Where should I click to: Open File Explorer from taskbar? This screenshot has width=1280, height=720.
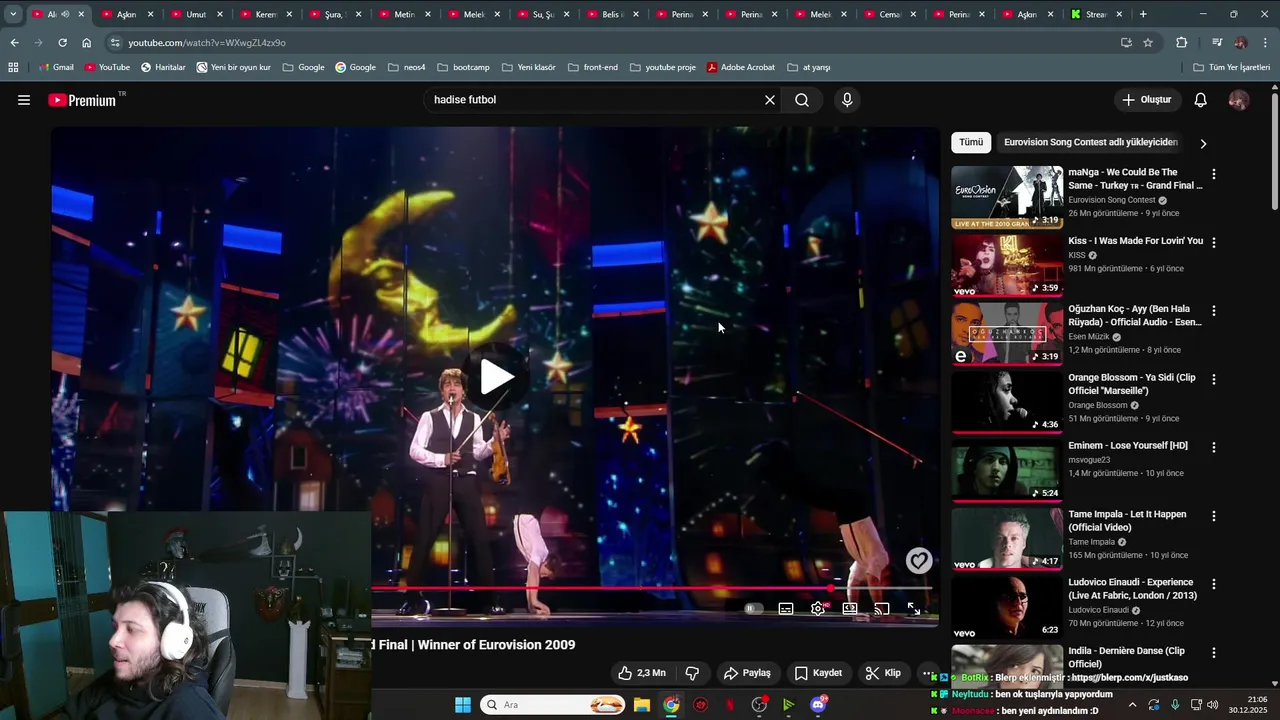pos(642,705)
